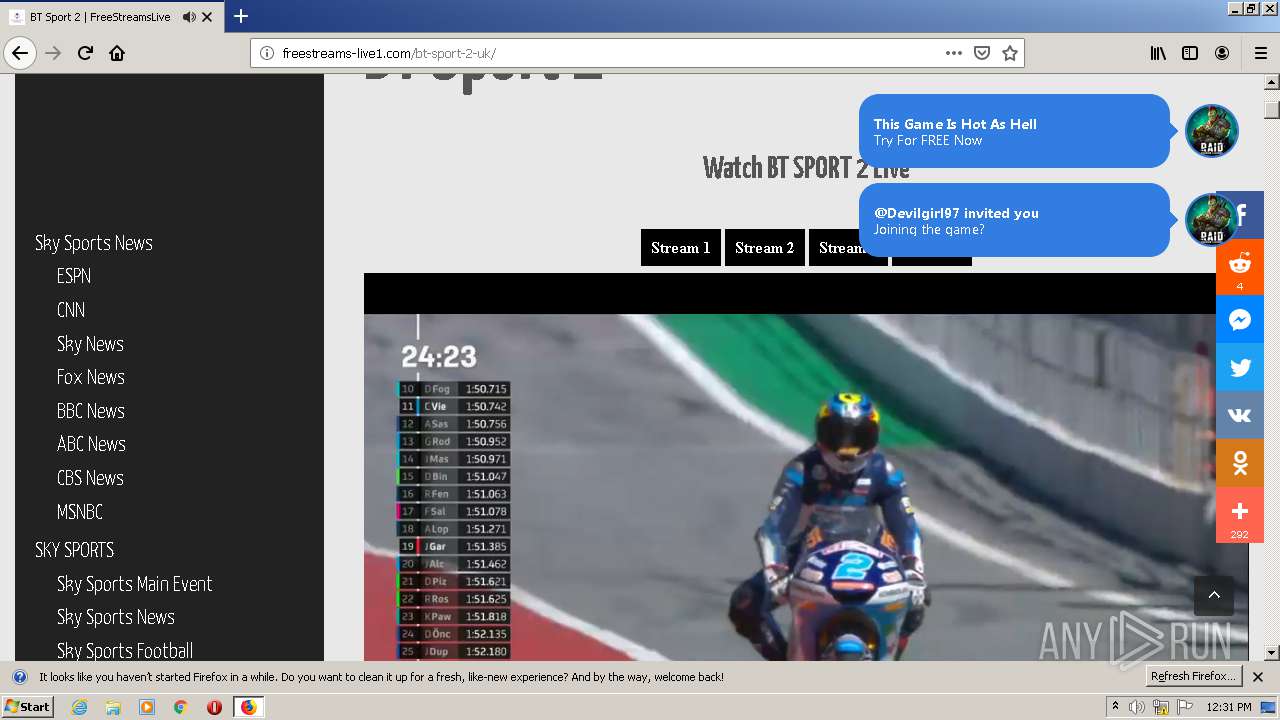This screenshot has width=1280, height=720.
Task: Open Firefox account icon
Action: (1222, 53)
